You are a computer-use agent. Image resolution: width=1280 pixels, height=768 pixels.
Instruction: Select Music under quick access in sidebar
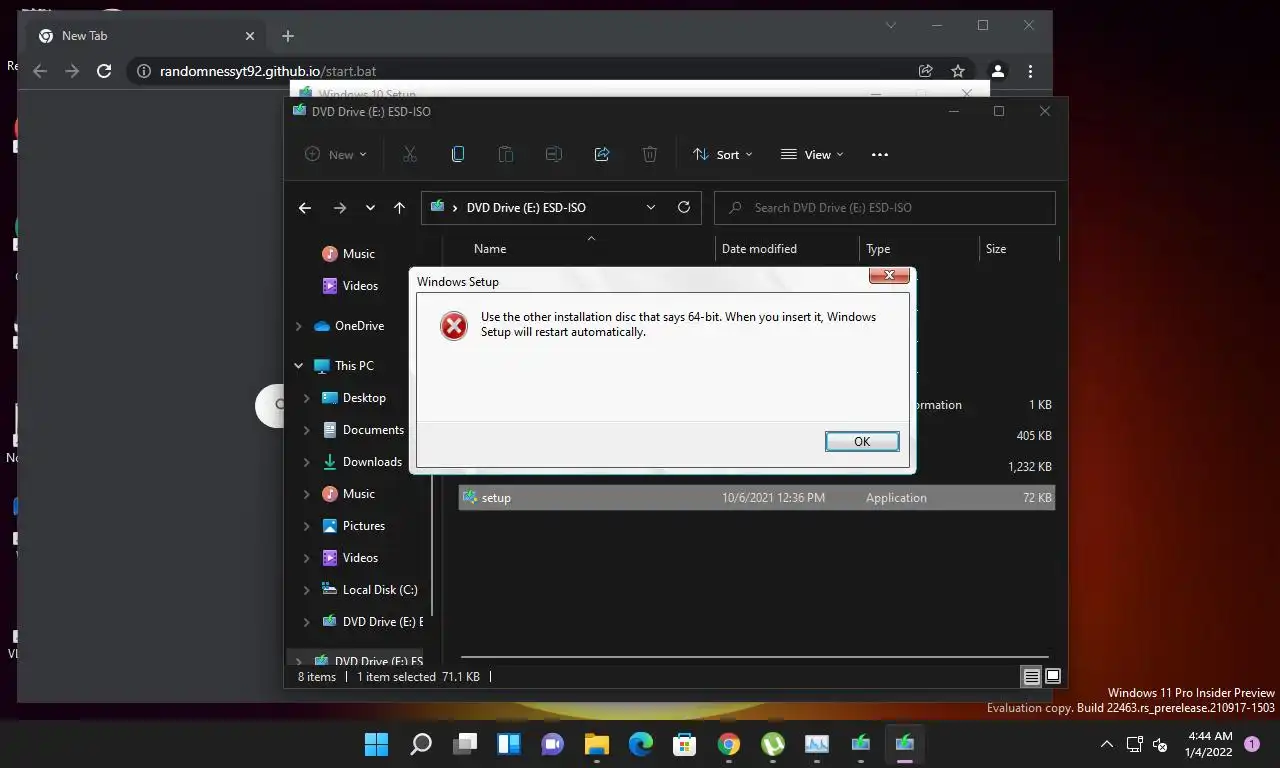tap(349, 254)
